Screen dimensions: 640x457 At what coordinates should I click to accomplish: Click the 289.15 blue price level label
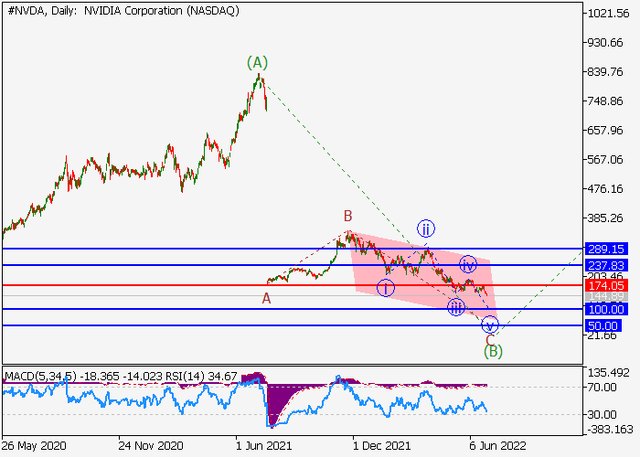pos(606,249)
